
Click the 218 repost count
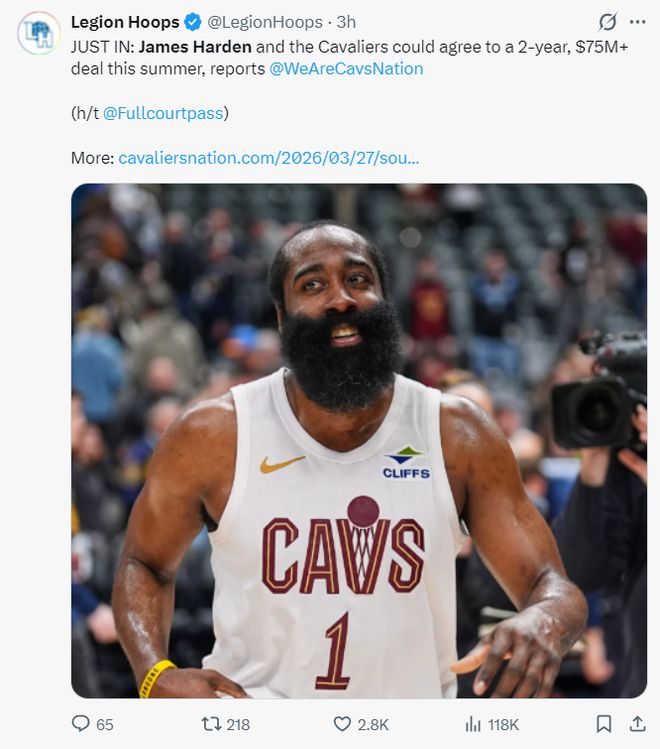(x=238, y=724)
